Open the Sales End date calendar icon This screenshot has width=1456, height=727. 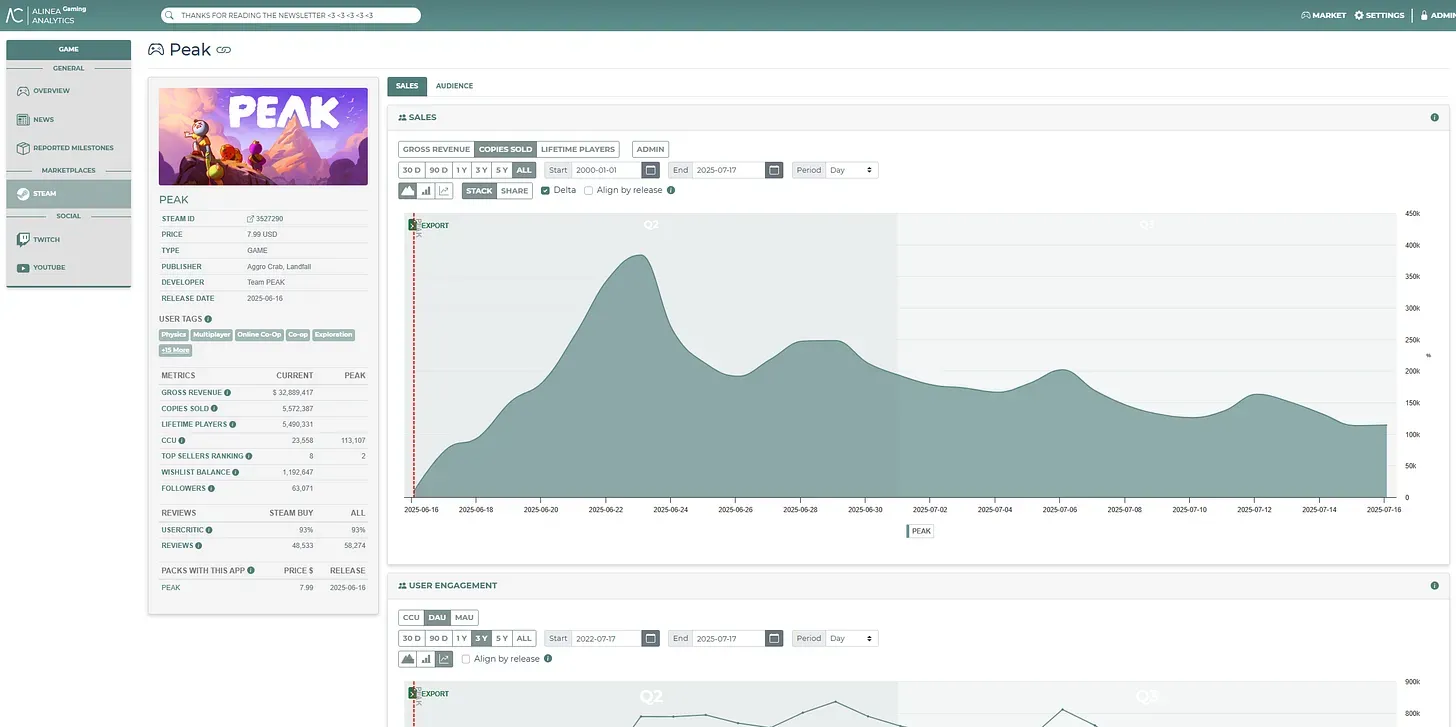pos(774,170)
